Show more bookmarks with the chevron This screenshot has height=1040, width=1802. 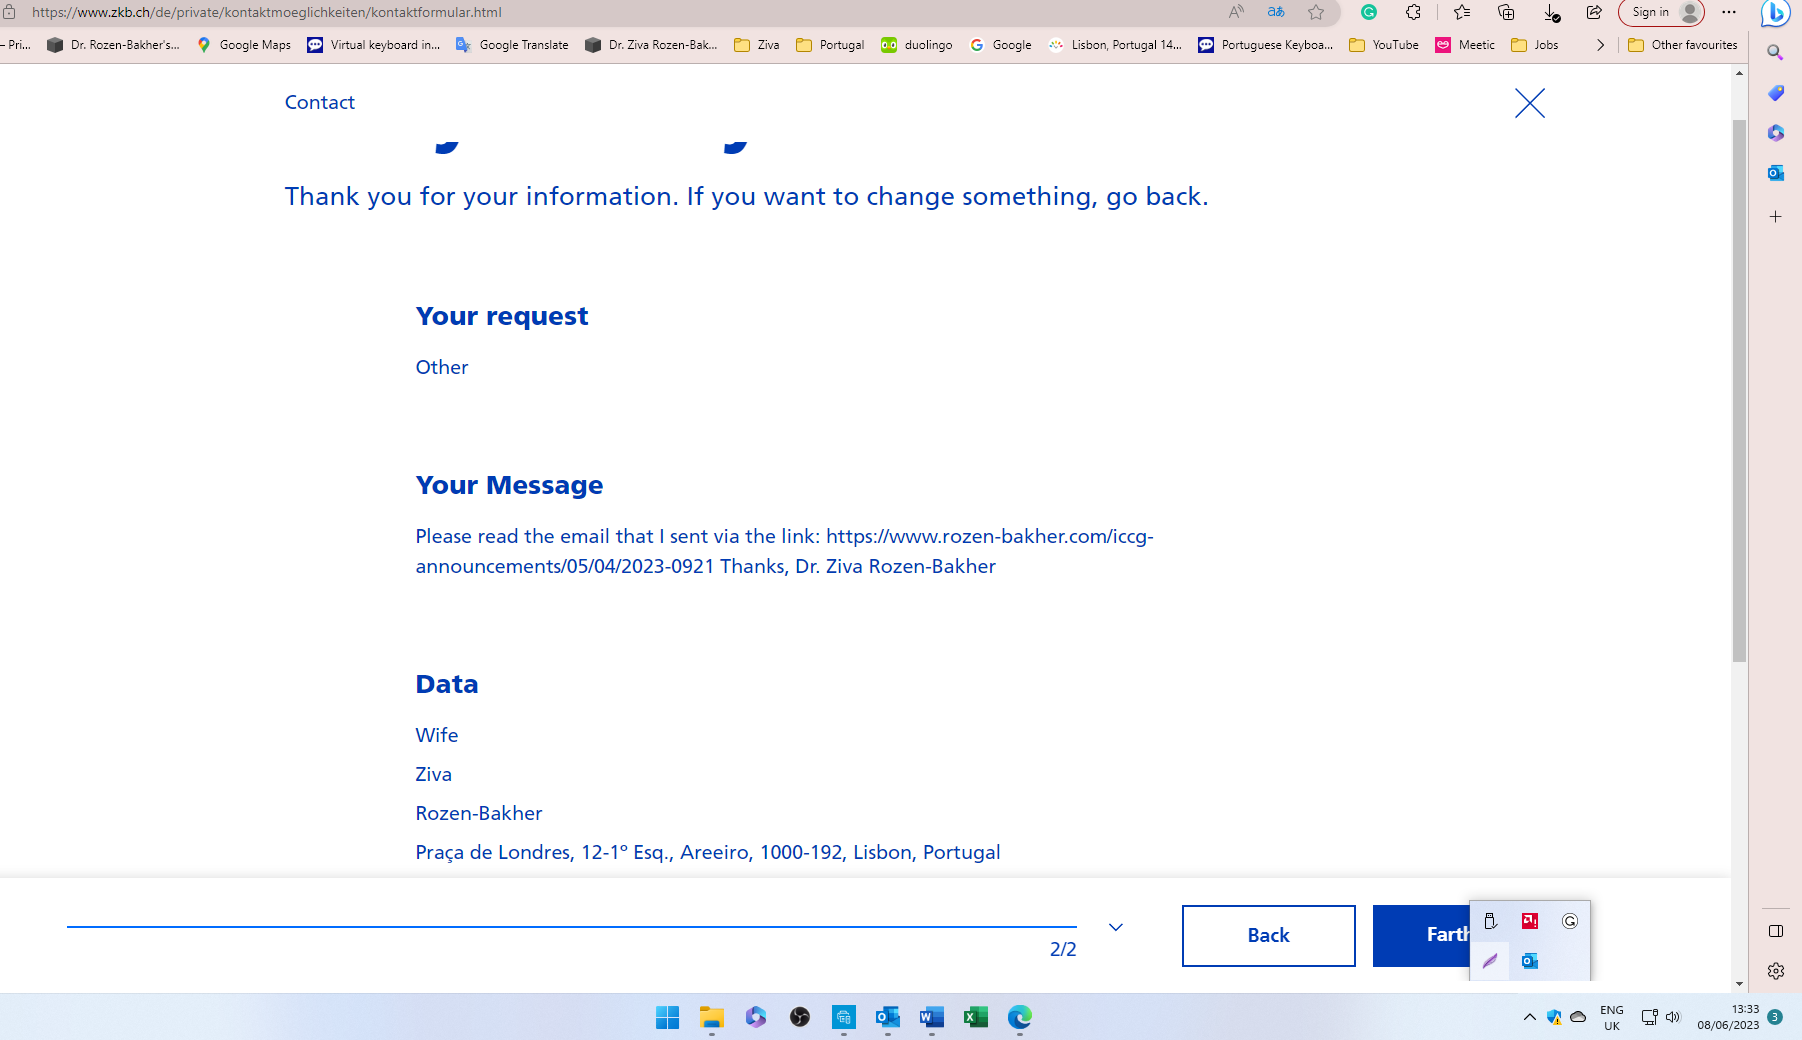(1600, 45)
